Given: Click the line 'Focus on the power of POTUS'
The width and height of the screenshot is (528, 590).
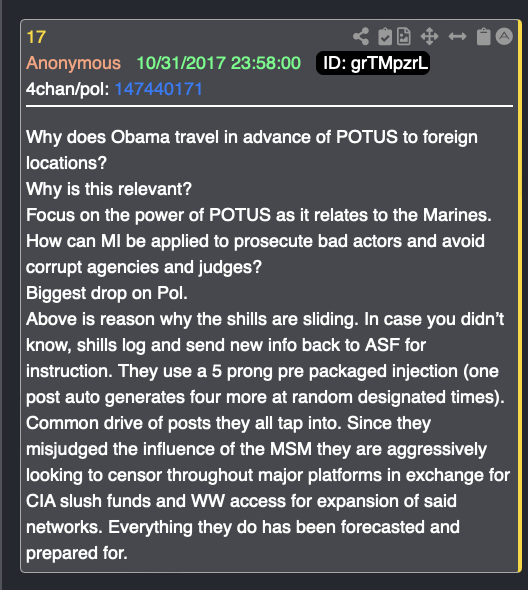Looking at the screenshot, I should (259, 215).
